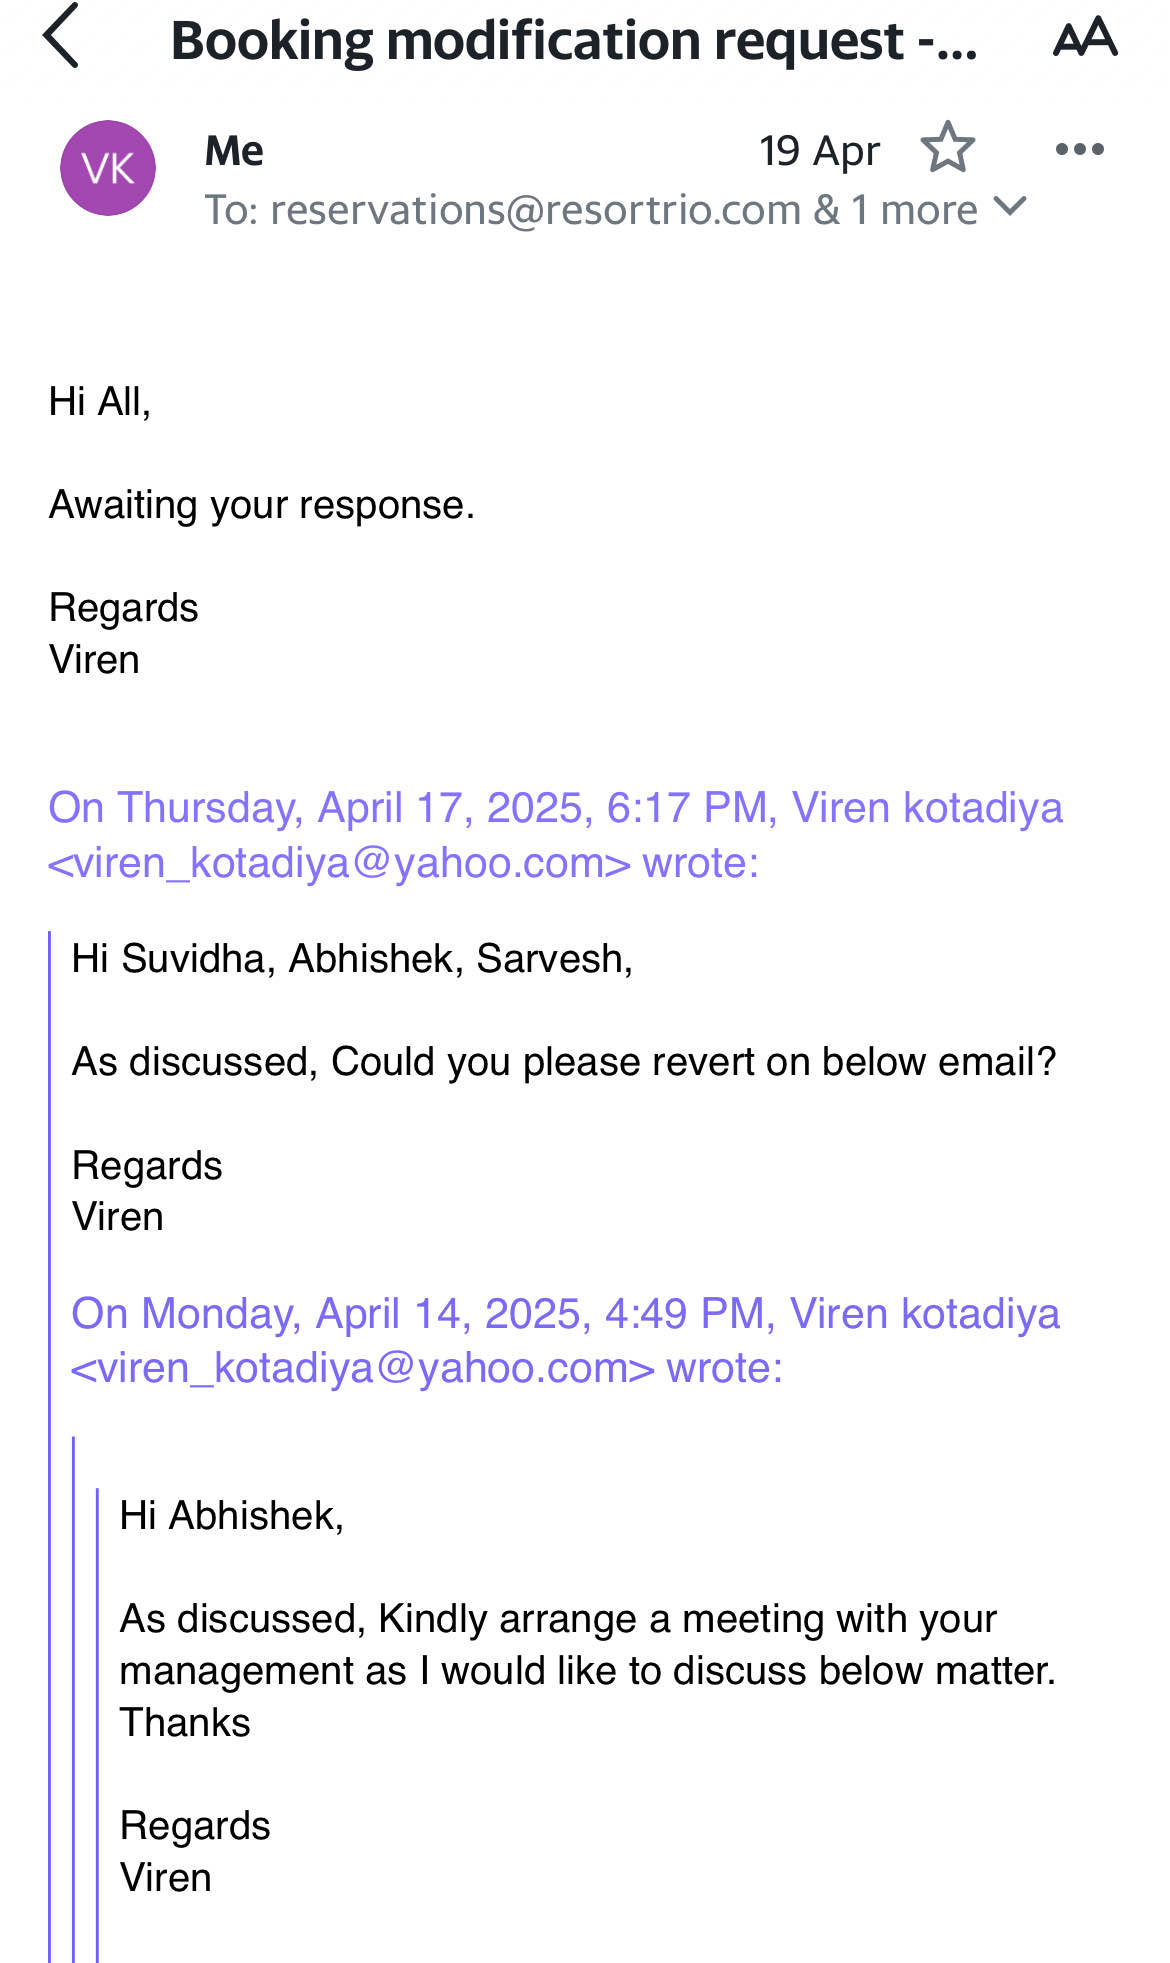The image size is (1170, 1963).
Task: Tap the VK sender avatar
Action: (x=108, y=168)
